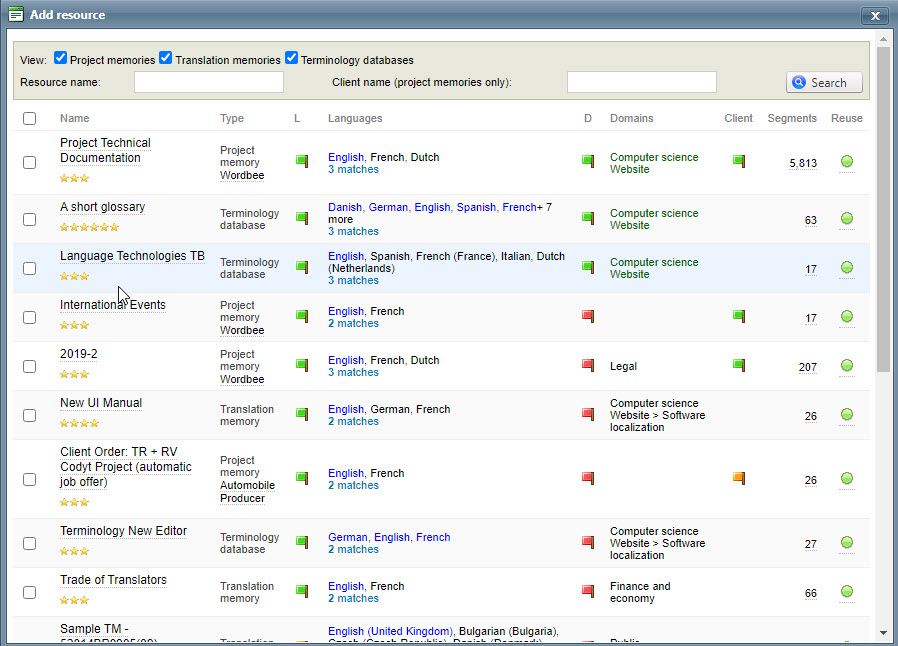Click green reuse circle for Trade of Translators
Viewport: 898px width, 646px height.
[x=846, y=592]
